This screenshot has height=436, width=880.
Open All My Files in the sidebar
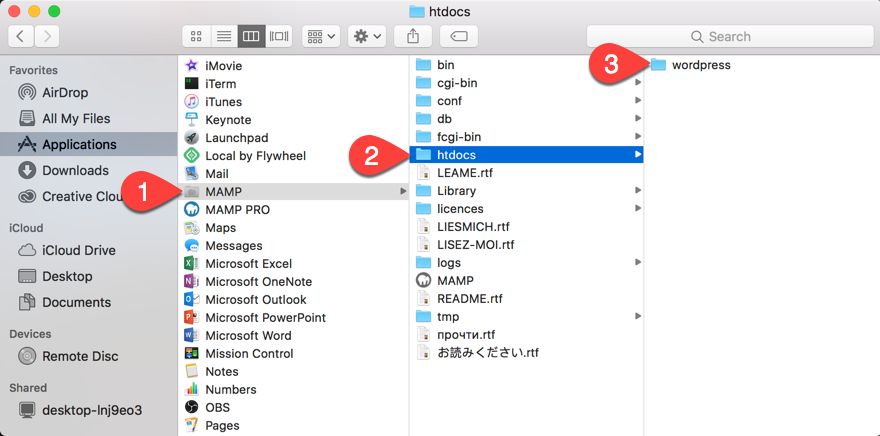(89, 118)
